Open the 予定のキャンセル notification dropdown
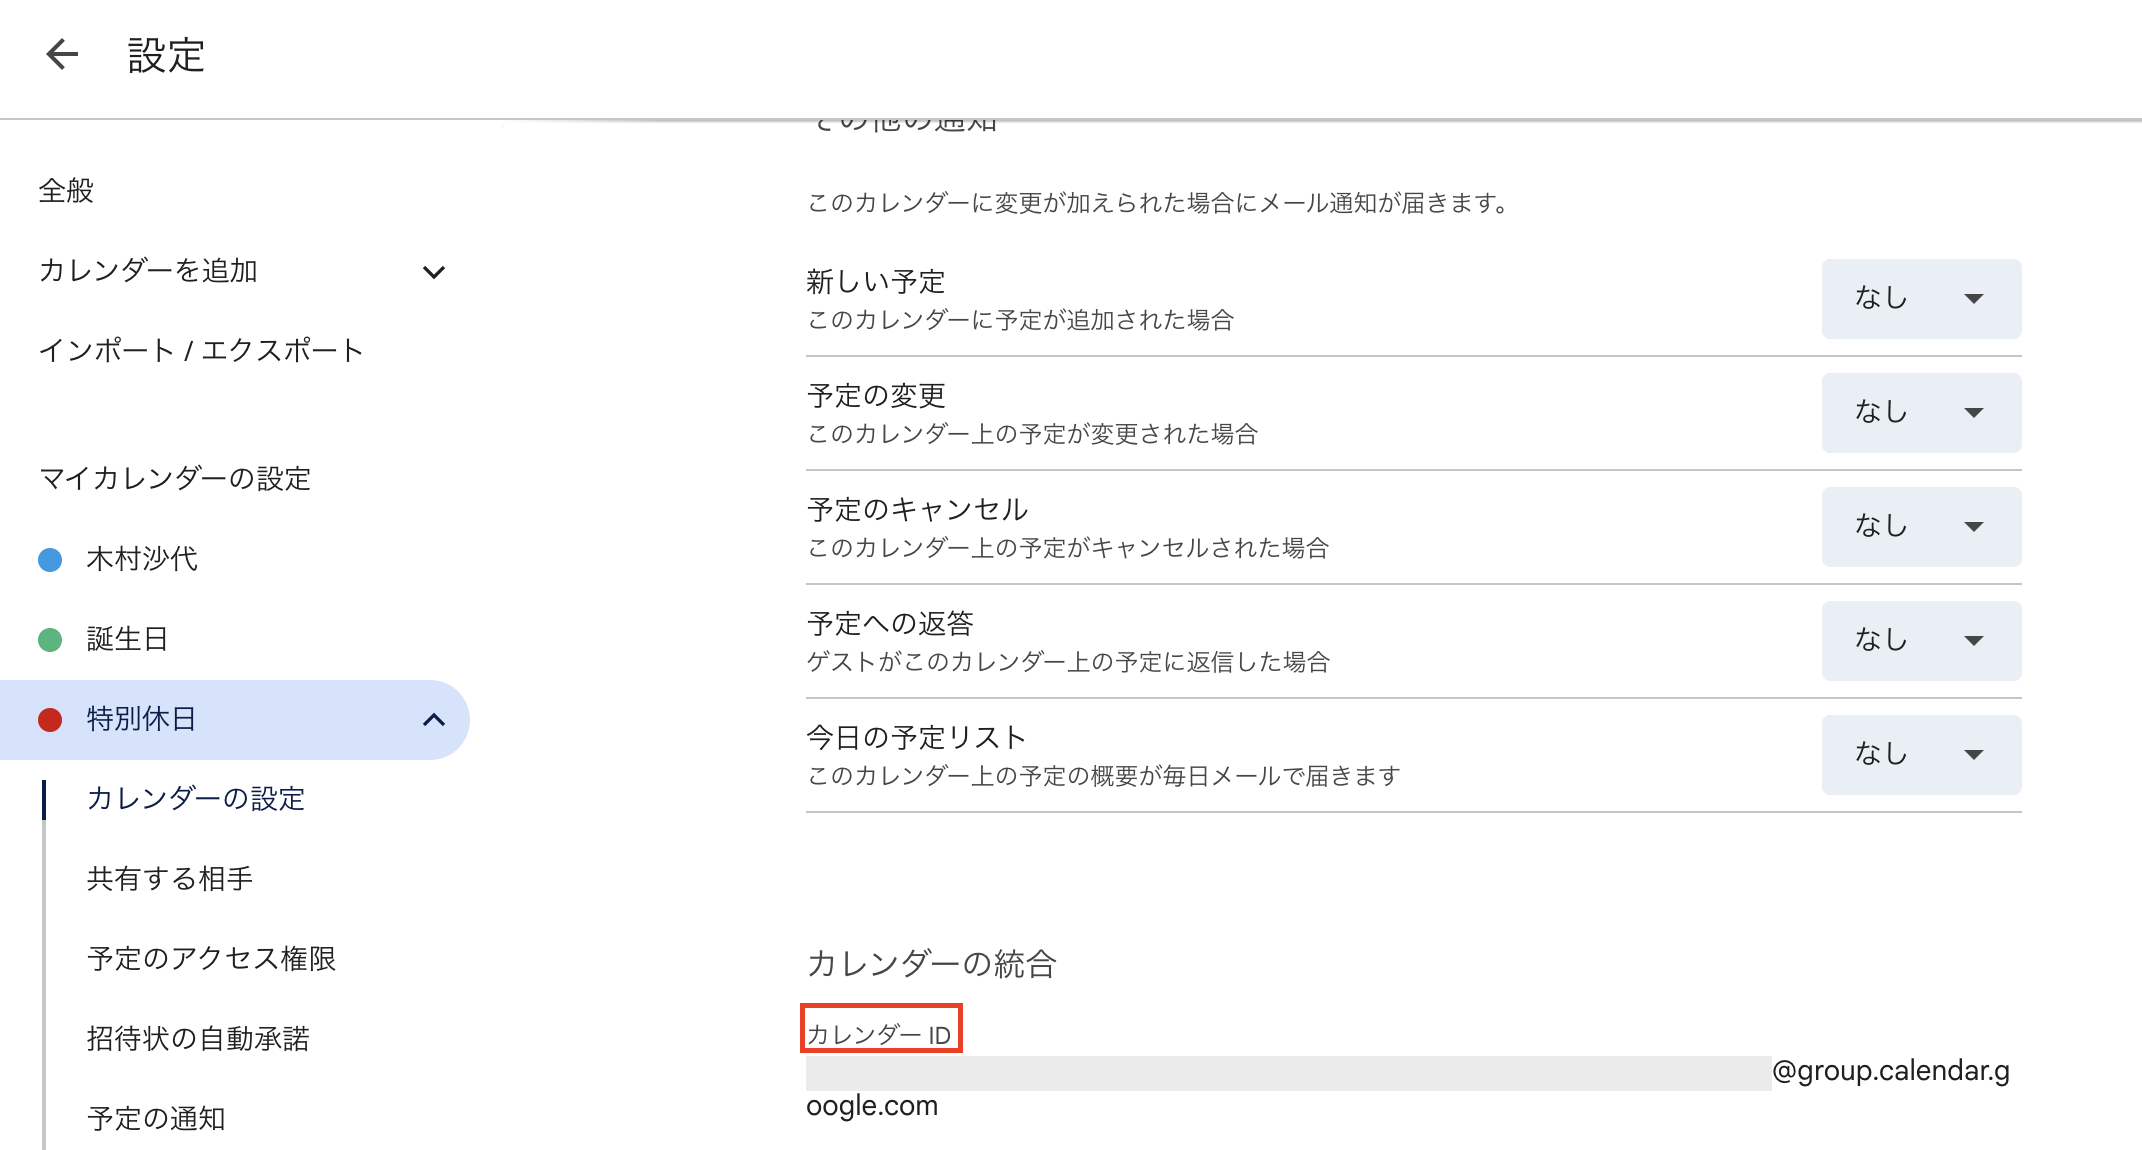 pos(1921,526)
